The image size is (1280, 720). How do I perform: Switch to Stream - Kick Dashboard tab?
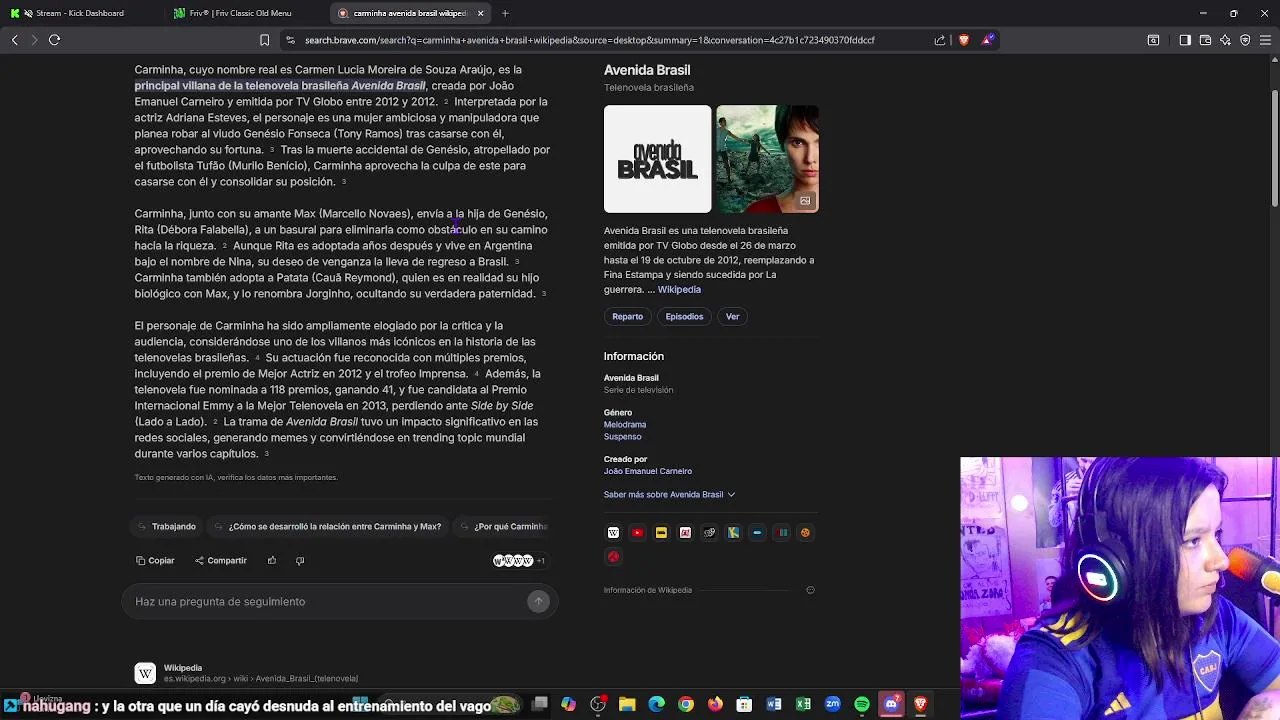click(x=80, y=13)
